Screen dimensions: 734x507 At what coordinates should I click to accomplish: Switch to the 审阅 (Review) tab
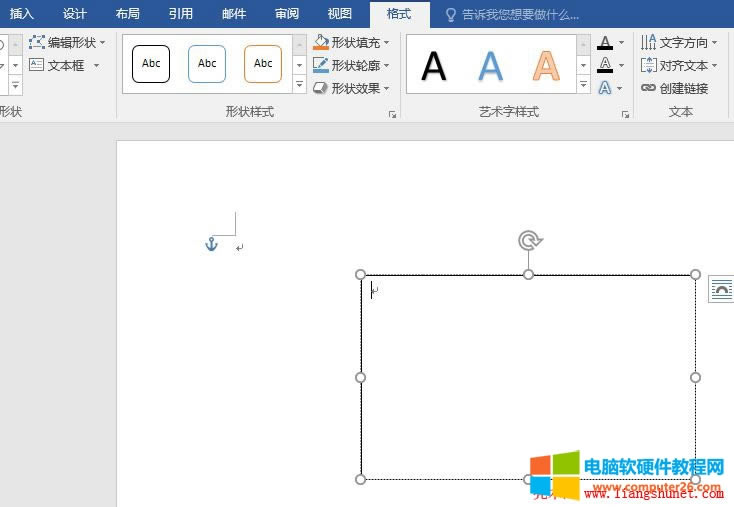pos(286,14)
